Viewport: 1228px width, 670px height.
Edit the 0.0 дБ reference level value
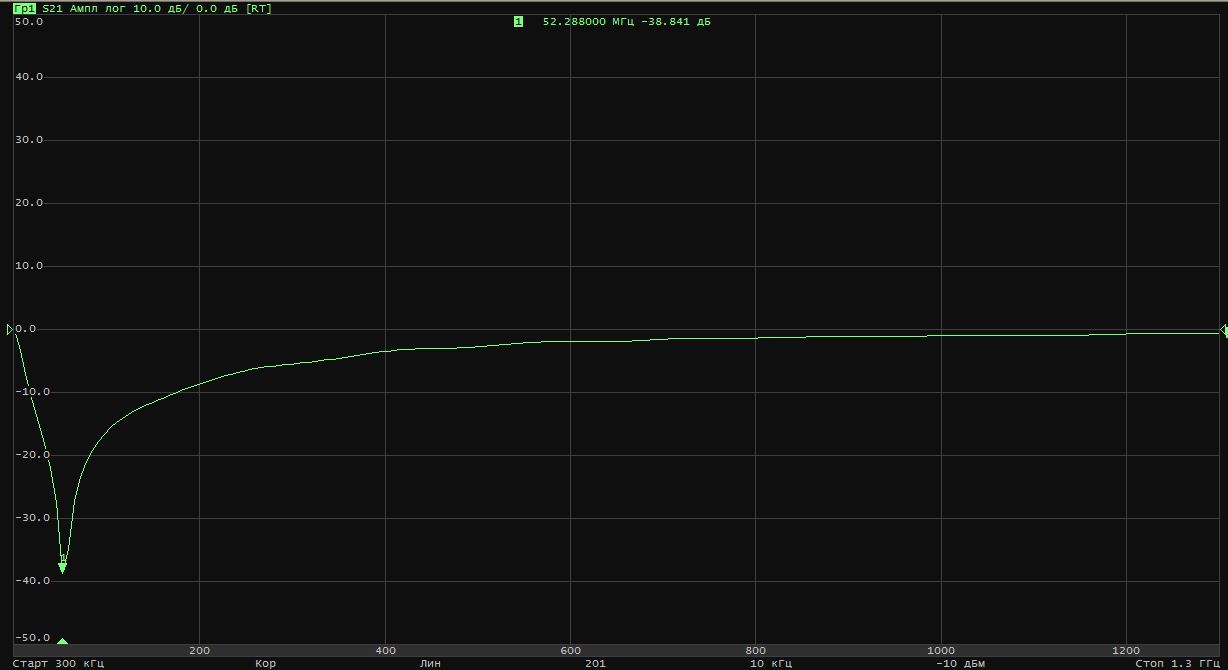pos(217,8)
